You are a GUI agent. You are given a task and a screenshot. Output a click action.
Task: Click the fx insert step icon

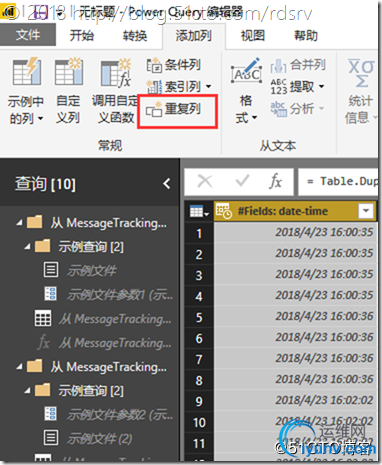(276, 182)
